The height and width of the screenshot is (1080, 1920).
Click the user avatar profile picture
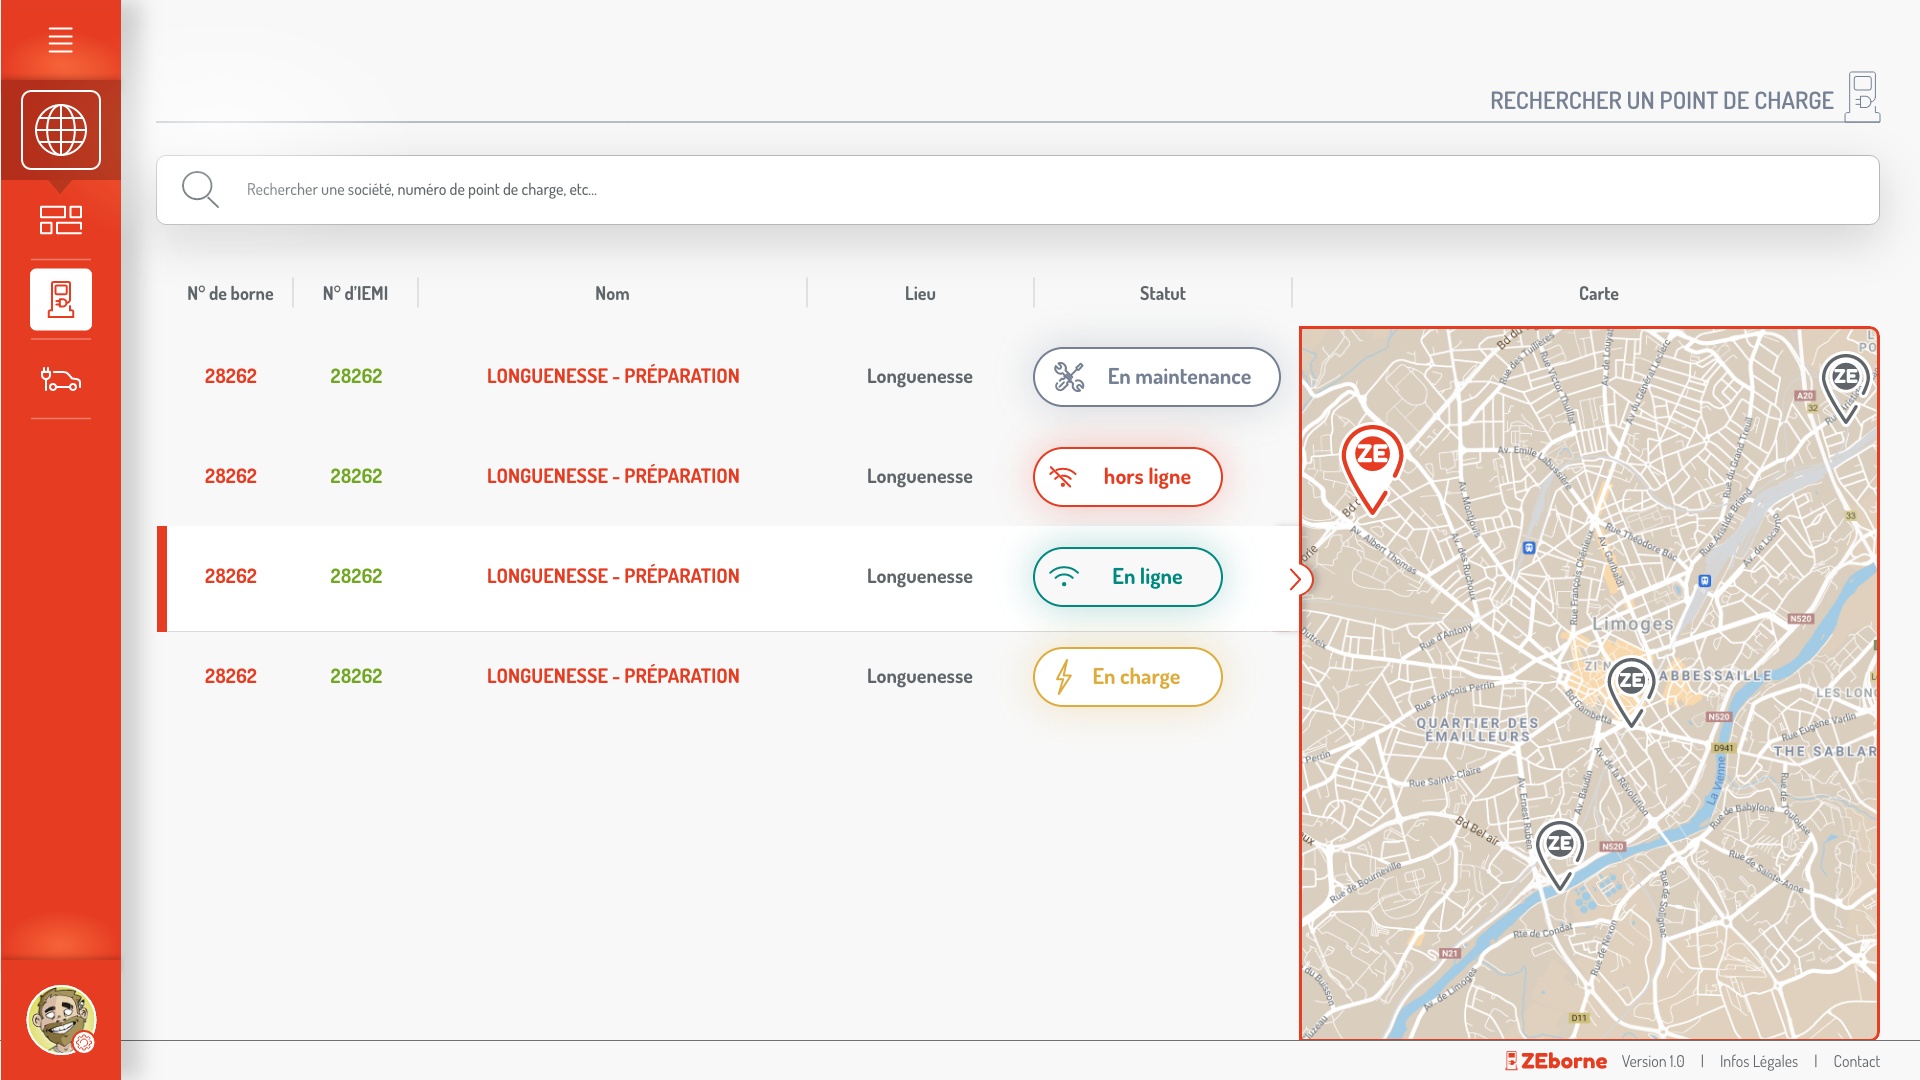click(61, 1019)
